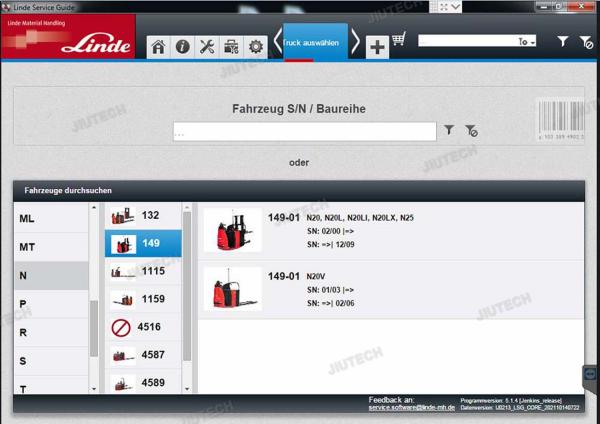Click thumbnail of the N20V truck

click(x=233, y=289)
